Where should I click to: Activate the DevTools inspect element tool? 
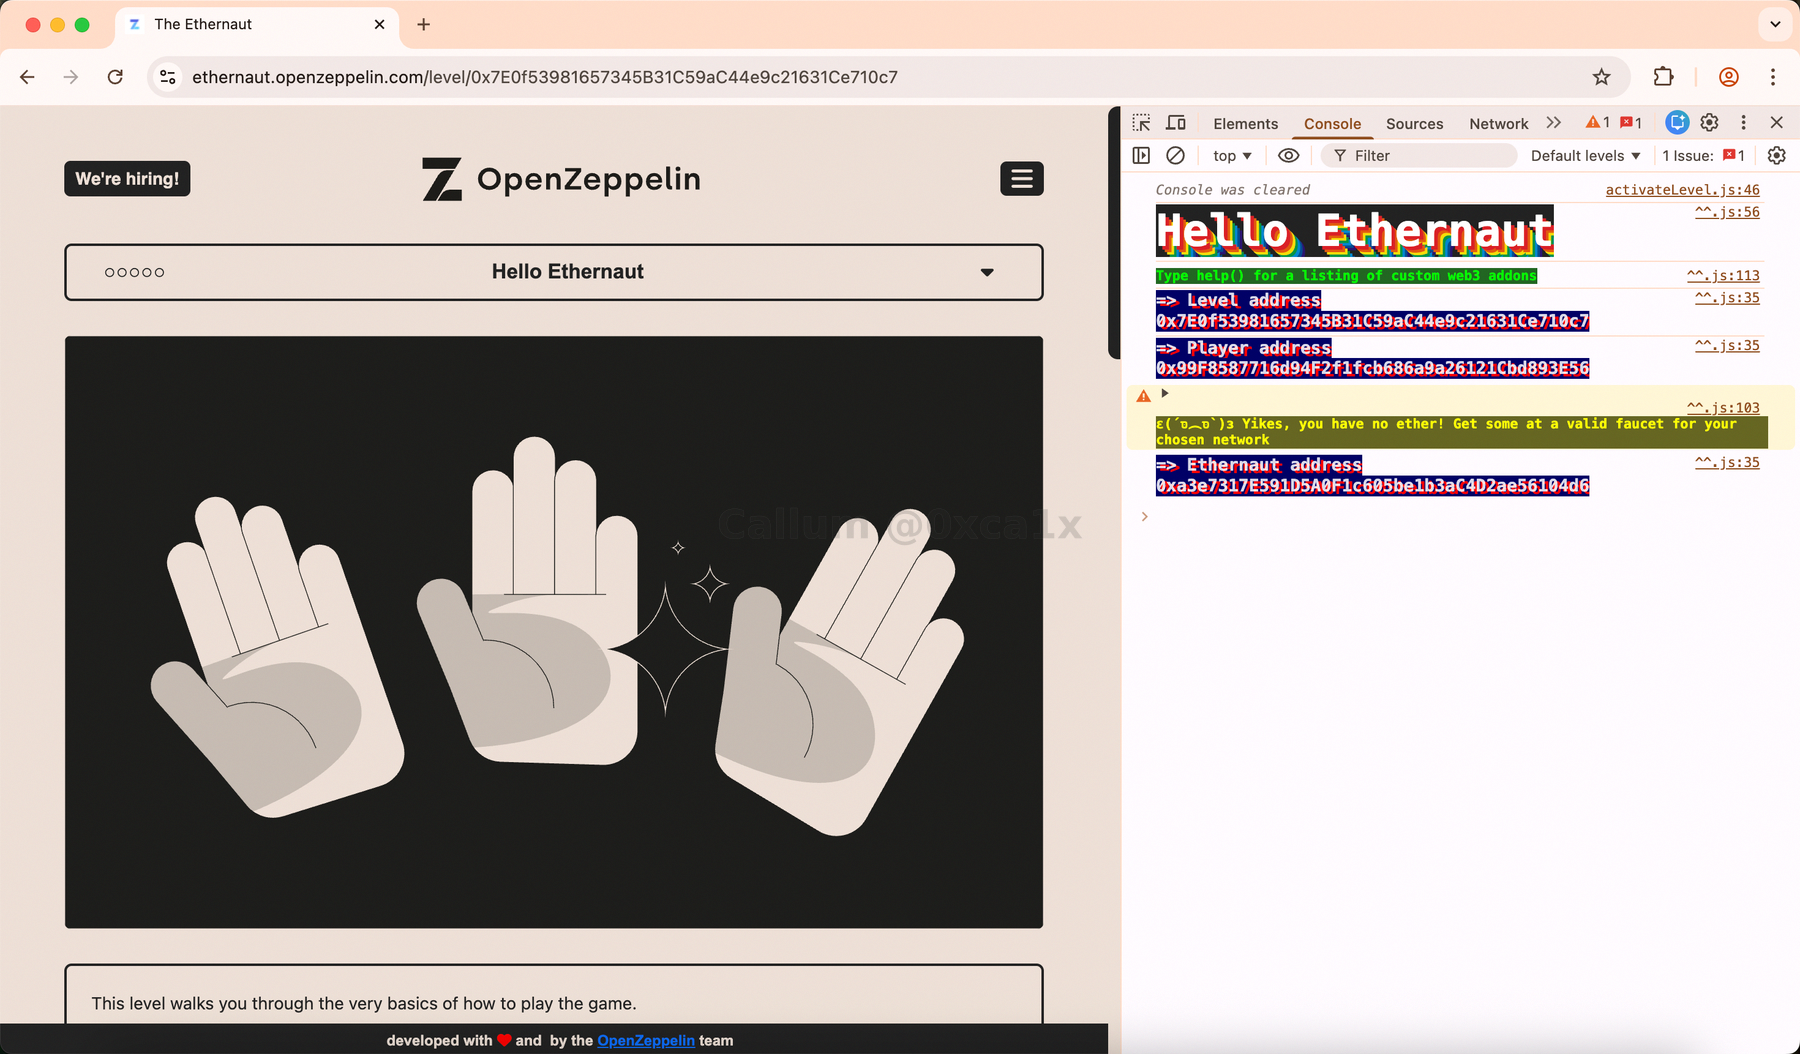pos(1141,123)
